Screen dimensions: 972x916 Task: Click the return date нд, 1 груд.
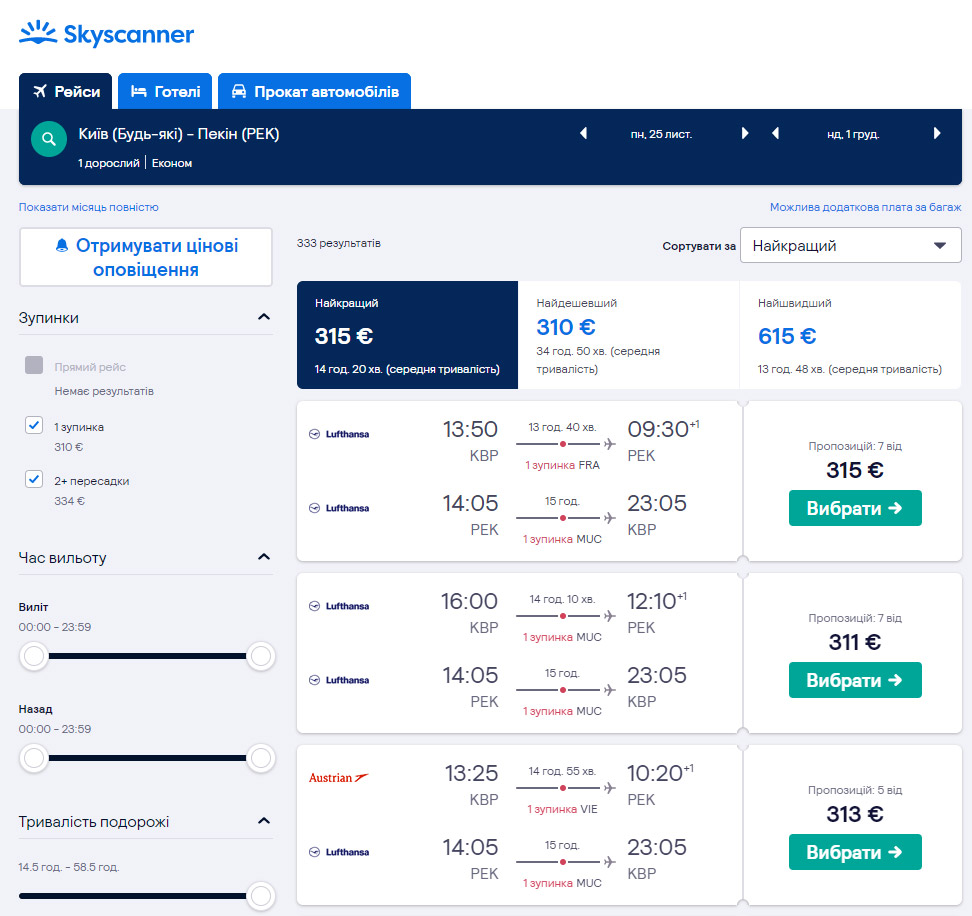pyautogui.click(x=853, y=134)
